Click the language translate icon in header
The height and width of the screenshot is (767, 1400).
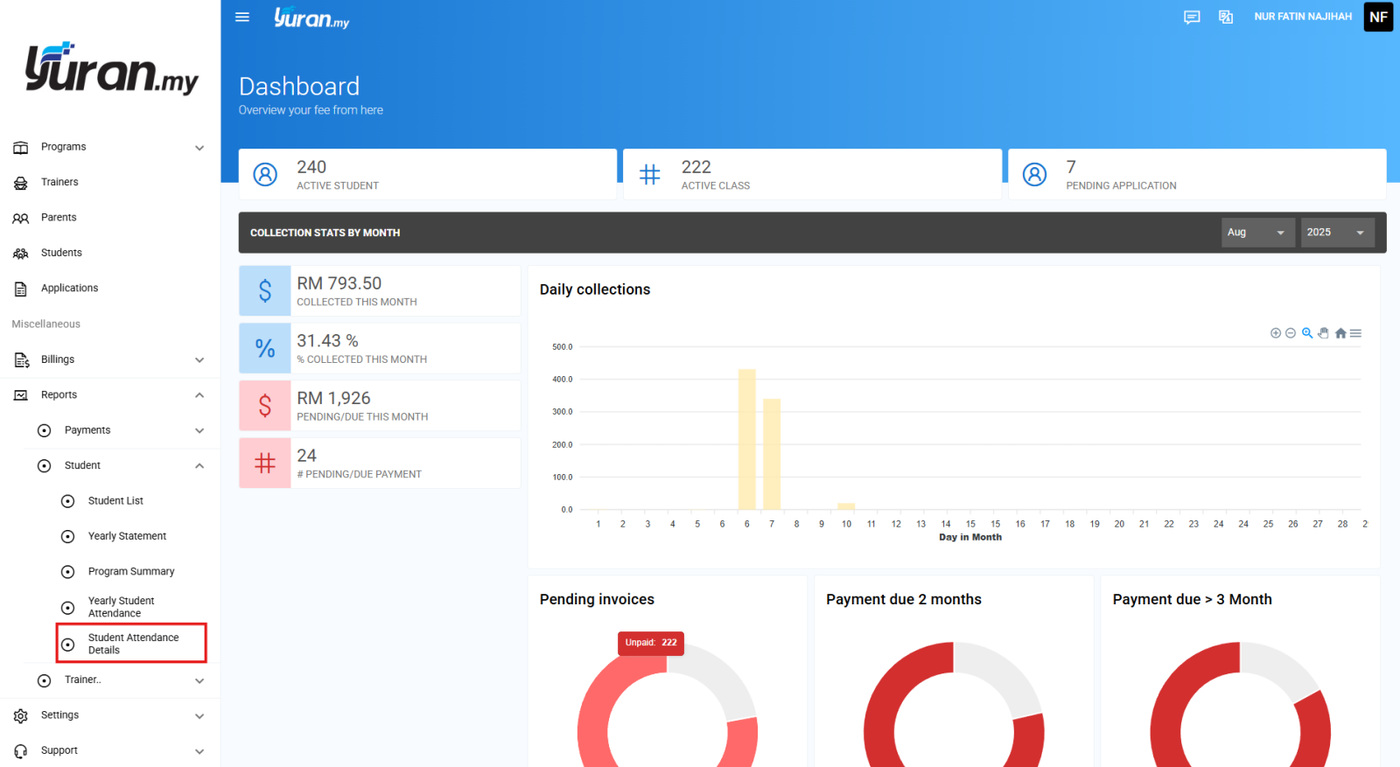pyautogui.click(x=1225, y=17)
